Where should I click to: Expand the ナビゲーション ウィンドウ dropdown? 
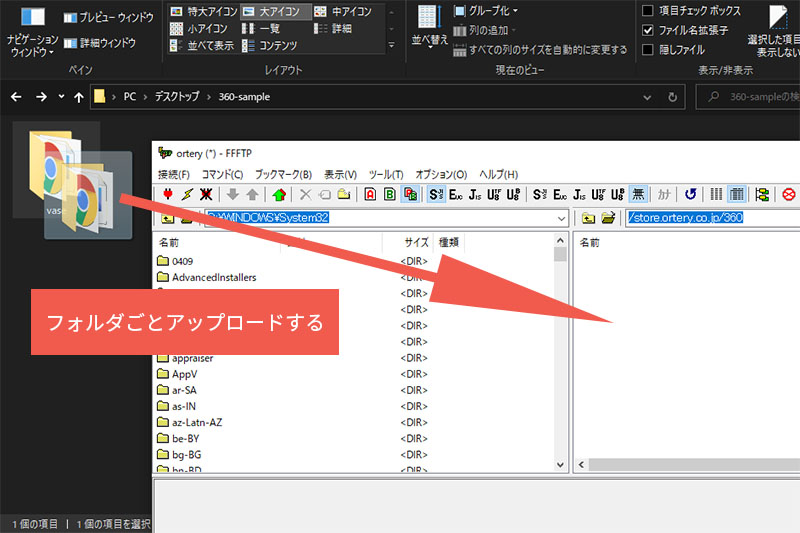[31, 46]
